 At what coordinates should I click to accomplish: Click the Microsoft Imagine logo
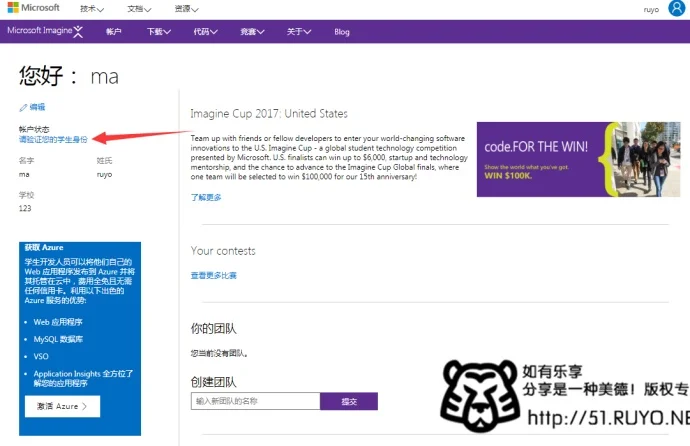click(x=45, y=31)
